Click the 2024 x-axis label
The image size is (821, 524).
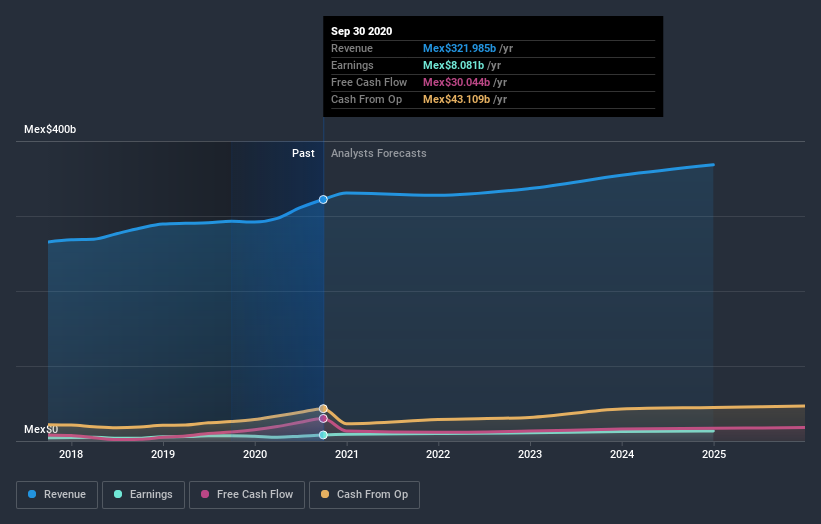(x=622, y=454)
